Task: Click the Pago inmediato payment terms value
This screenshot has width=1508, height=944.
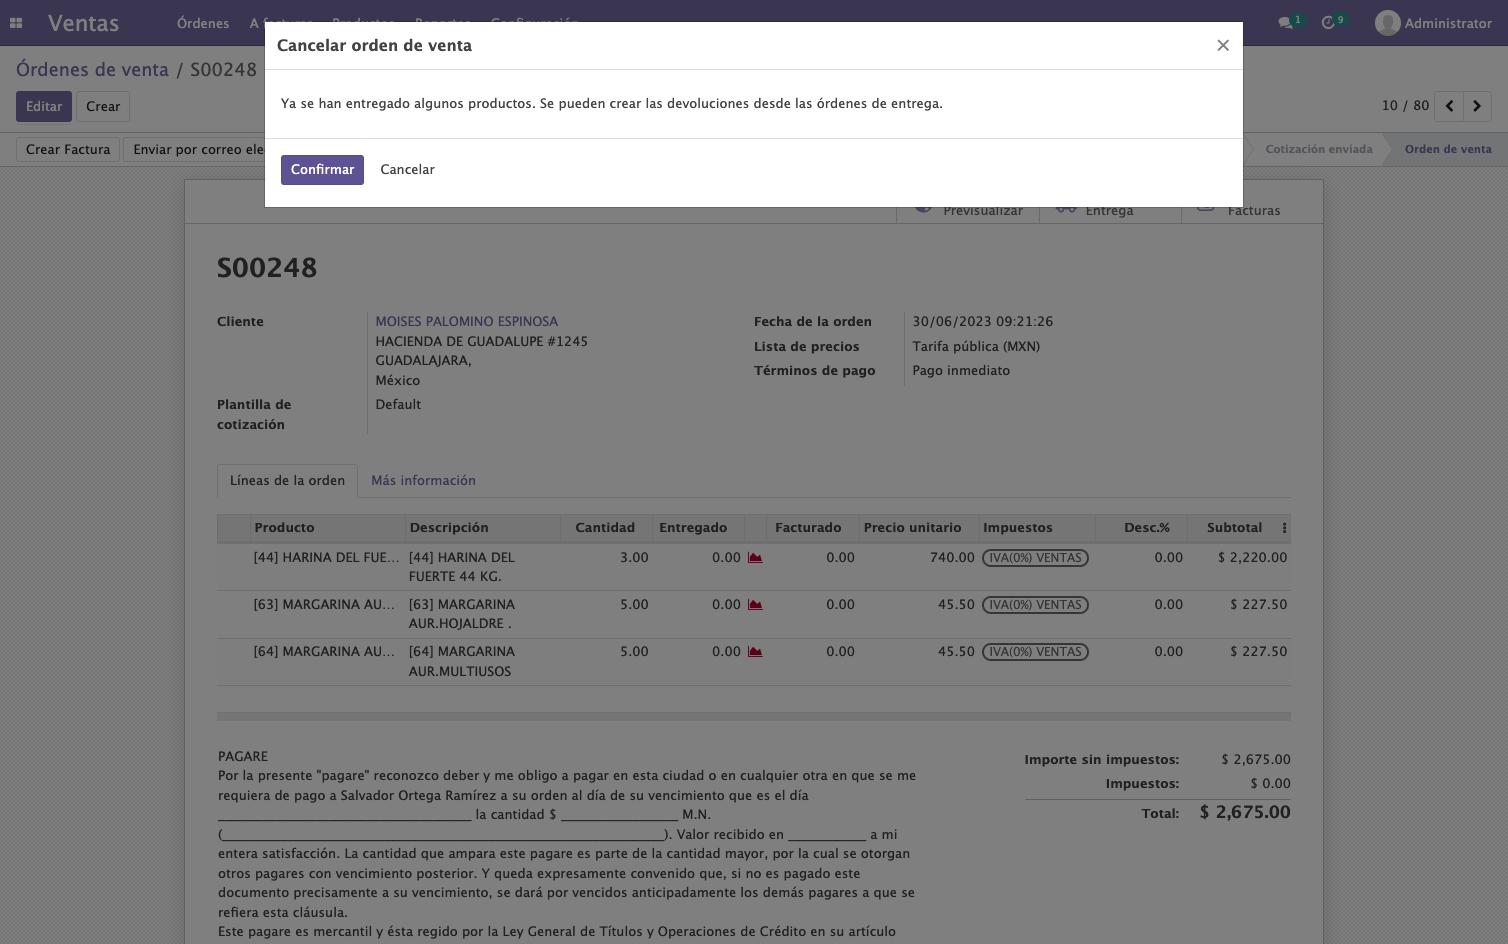Action: click(x=961, y=371)
